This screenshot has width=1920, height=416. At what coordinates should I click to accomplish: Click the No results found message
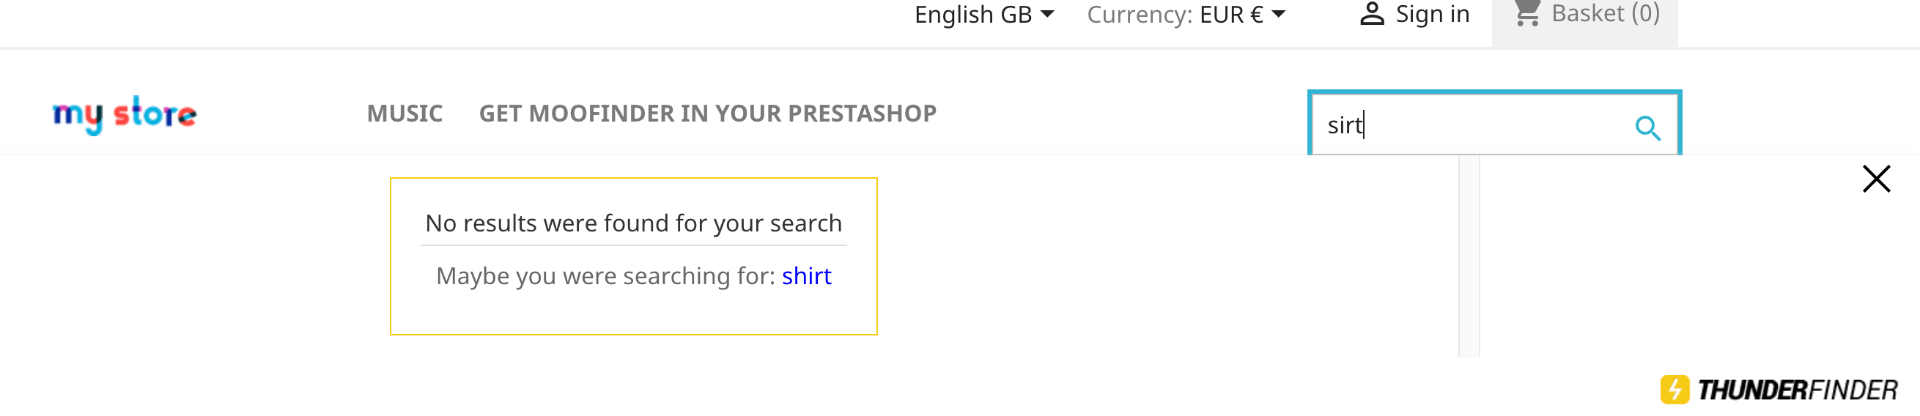click(x=633, y=223)
